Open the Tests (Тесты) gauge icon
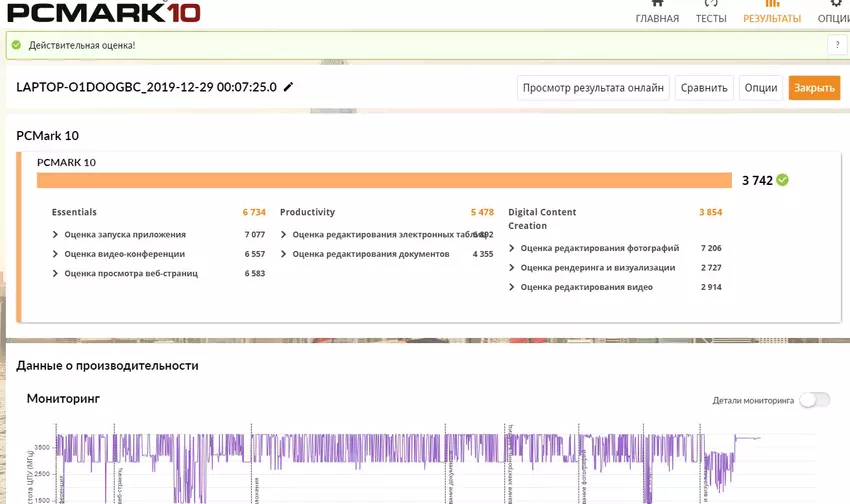850x504 pixels. click(x=711, y=4)
